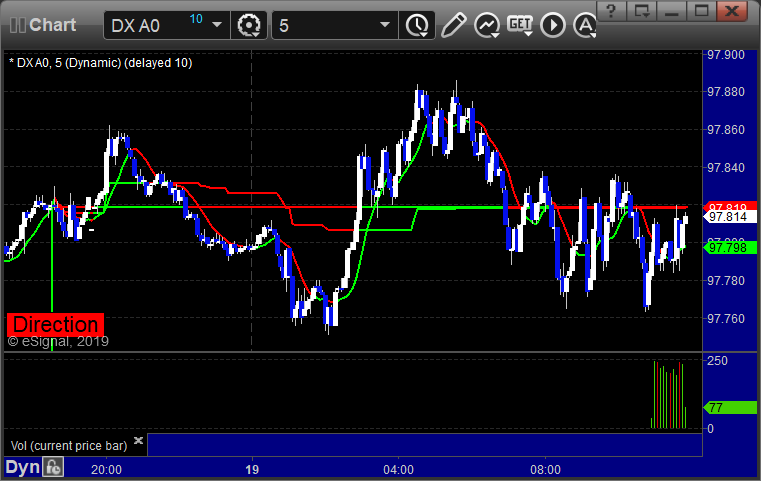Click the 20:00 time axis label
This screenshot has height=481, width=761.
[106, 470]
